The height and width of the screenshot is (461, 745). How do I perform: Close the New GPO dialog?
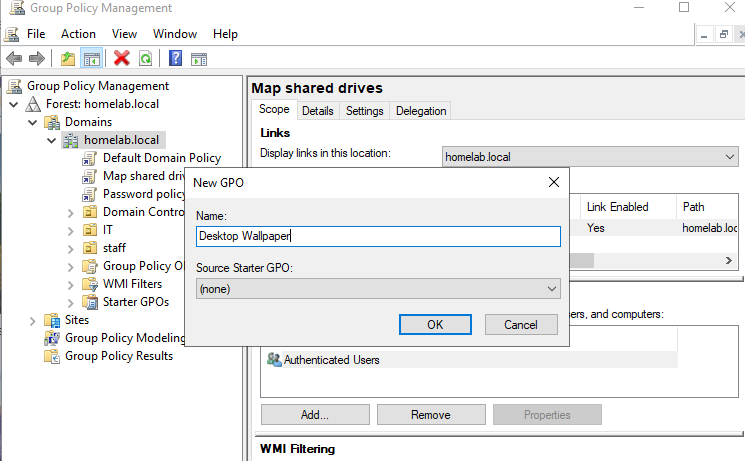(x=554, y=182)
